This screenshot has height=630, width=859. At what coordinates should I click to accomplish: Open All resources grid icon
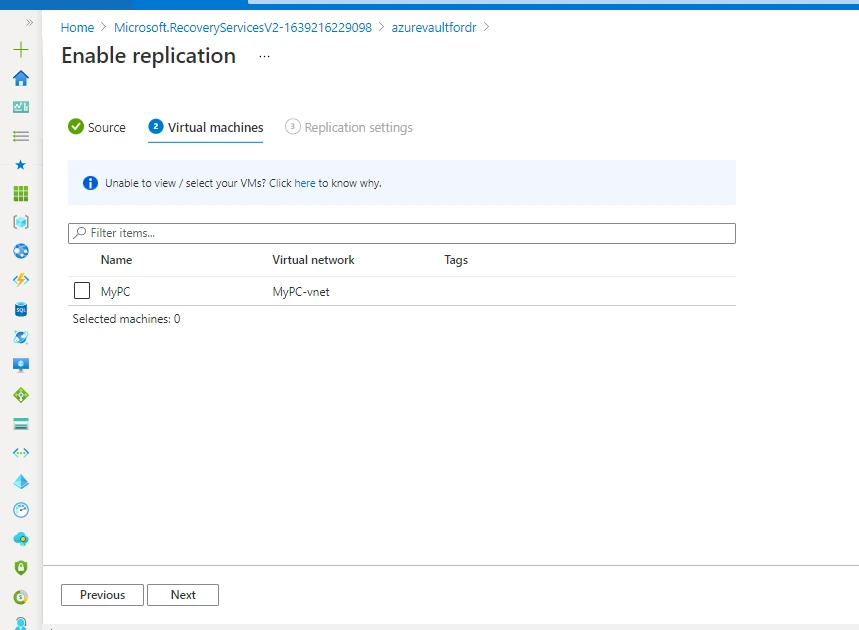pos(20,192)
